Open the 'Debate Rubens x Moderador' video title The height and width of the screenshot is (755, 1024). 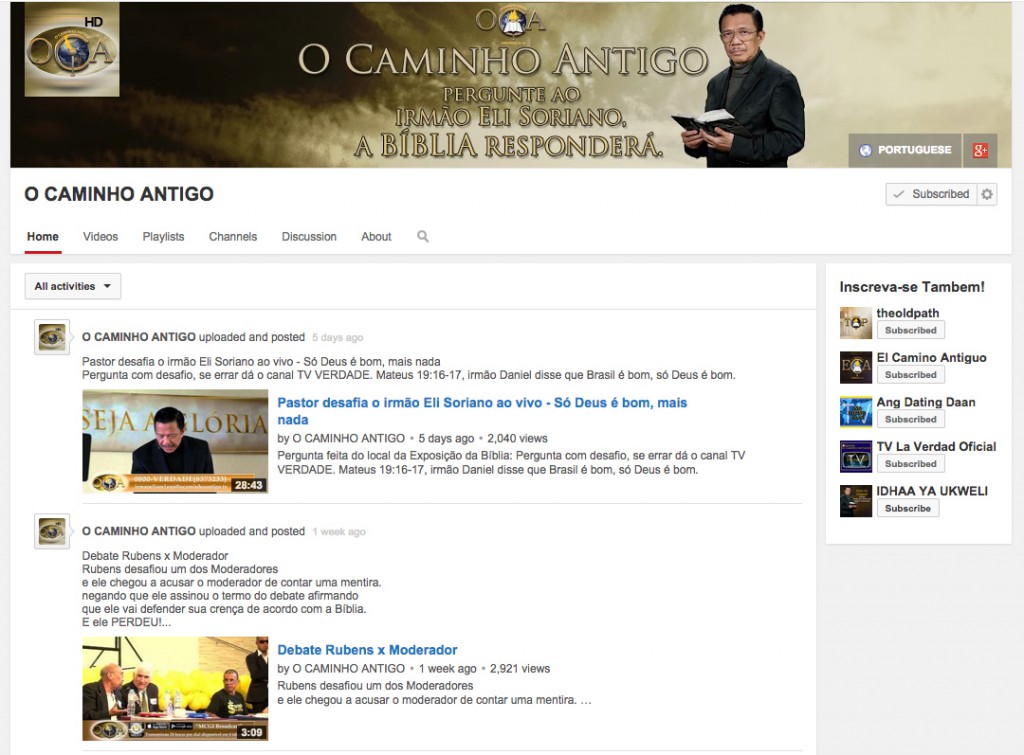click(367, 650)
